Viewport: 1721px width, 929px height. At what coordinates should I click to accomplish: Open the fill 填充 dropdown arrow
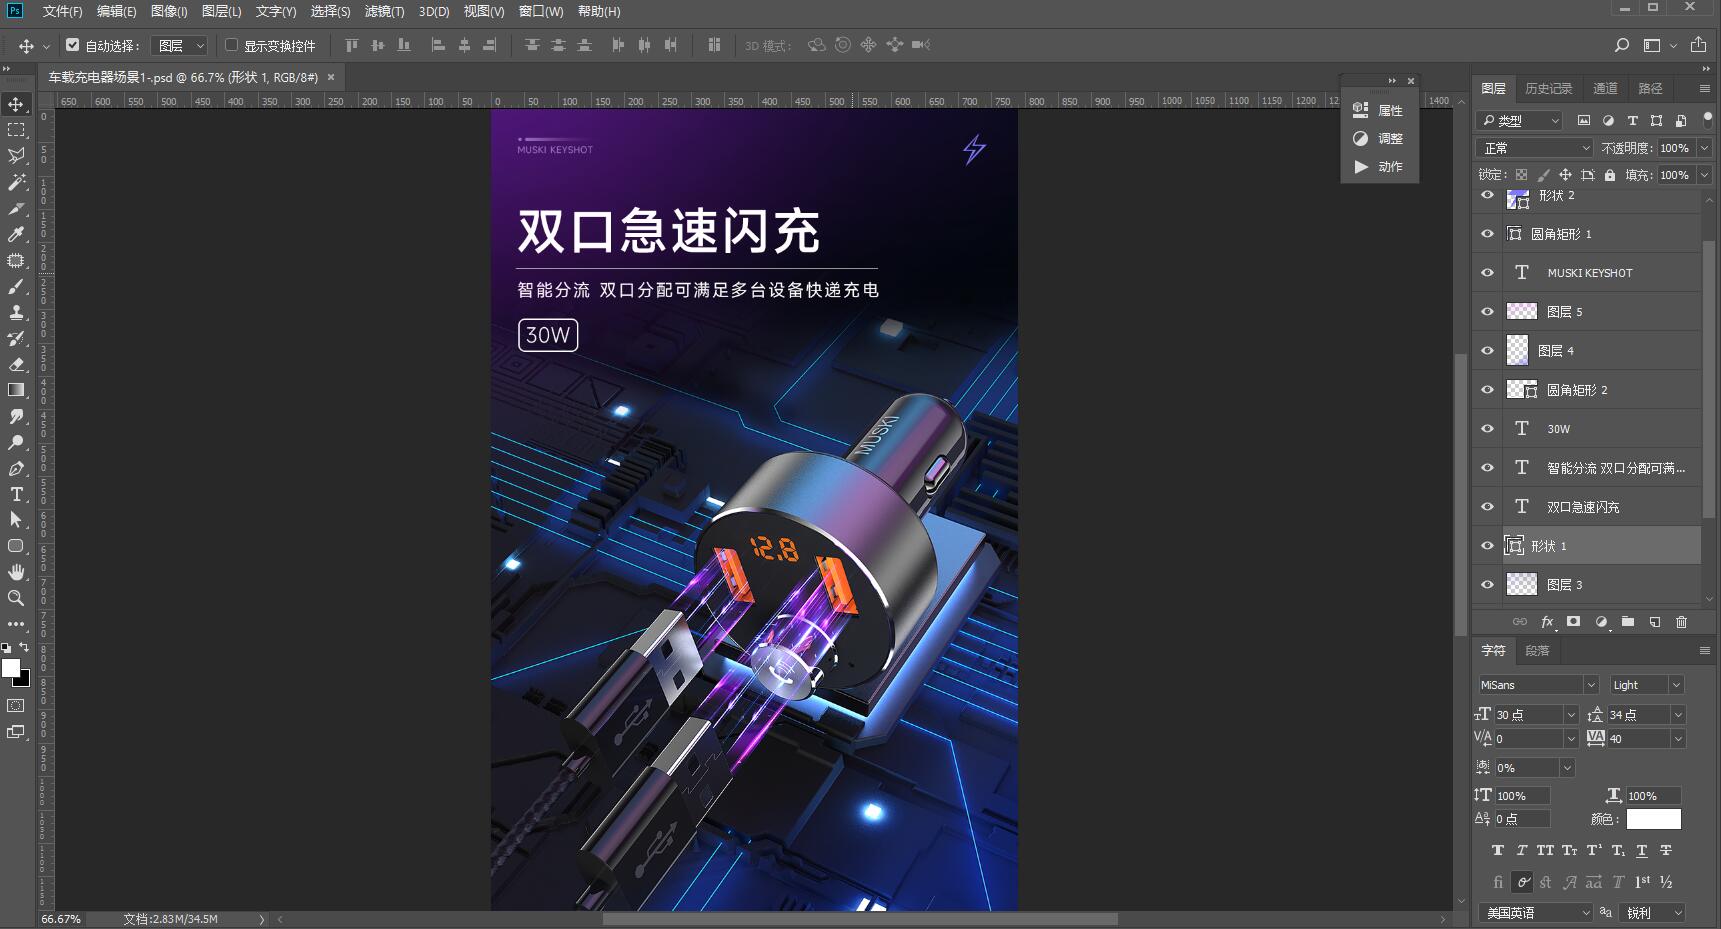point(1704,175)
